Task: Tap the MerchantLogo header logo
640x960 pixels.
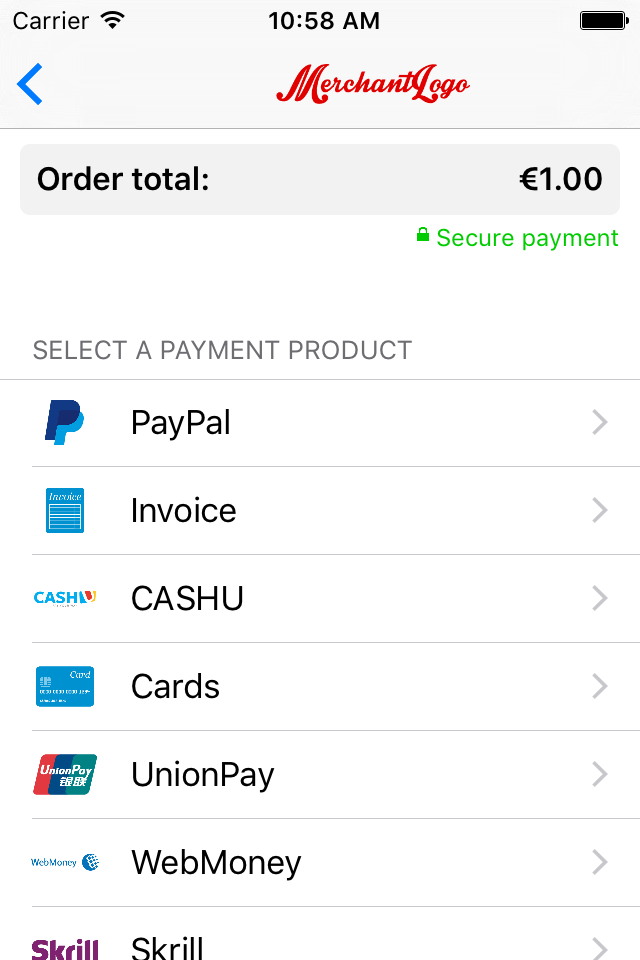Action: click(372, 85)
